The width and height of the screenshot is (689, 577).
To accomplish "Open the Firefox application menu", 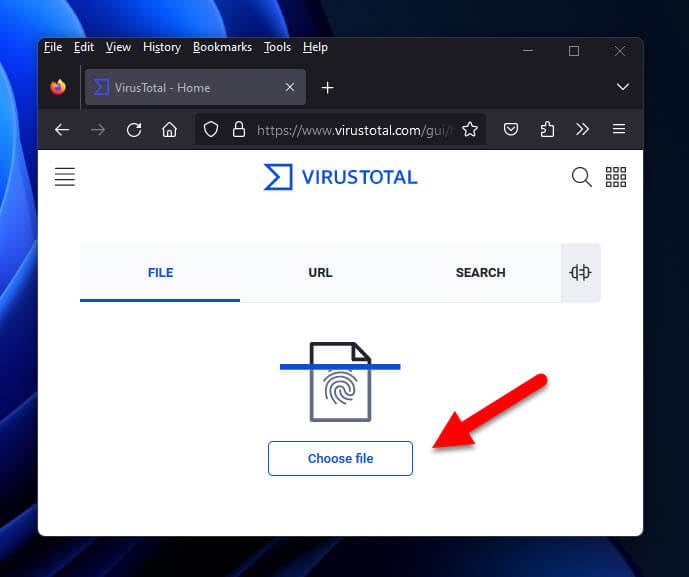I will click(619, 129).
